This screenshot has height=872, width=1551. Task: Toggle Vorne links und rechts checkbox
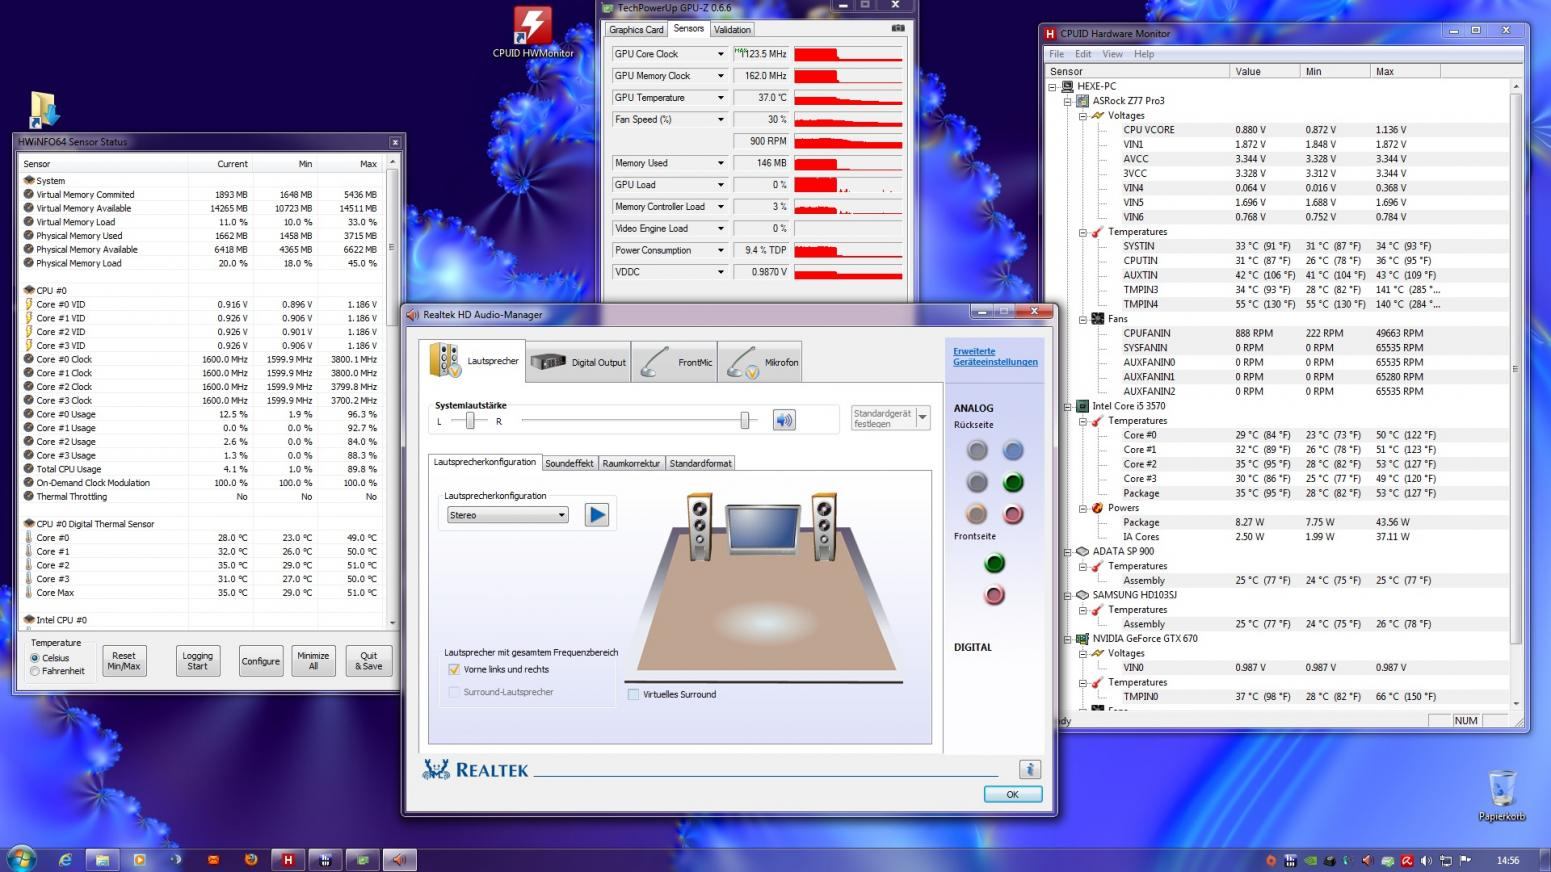tap(454, 669)
